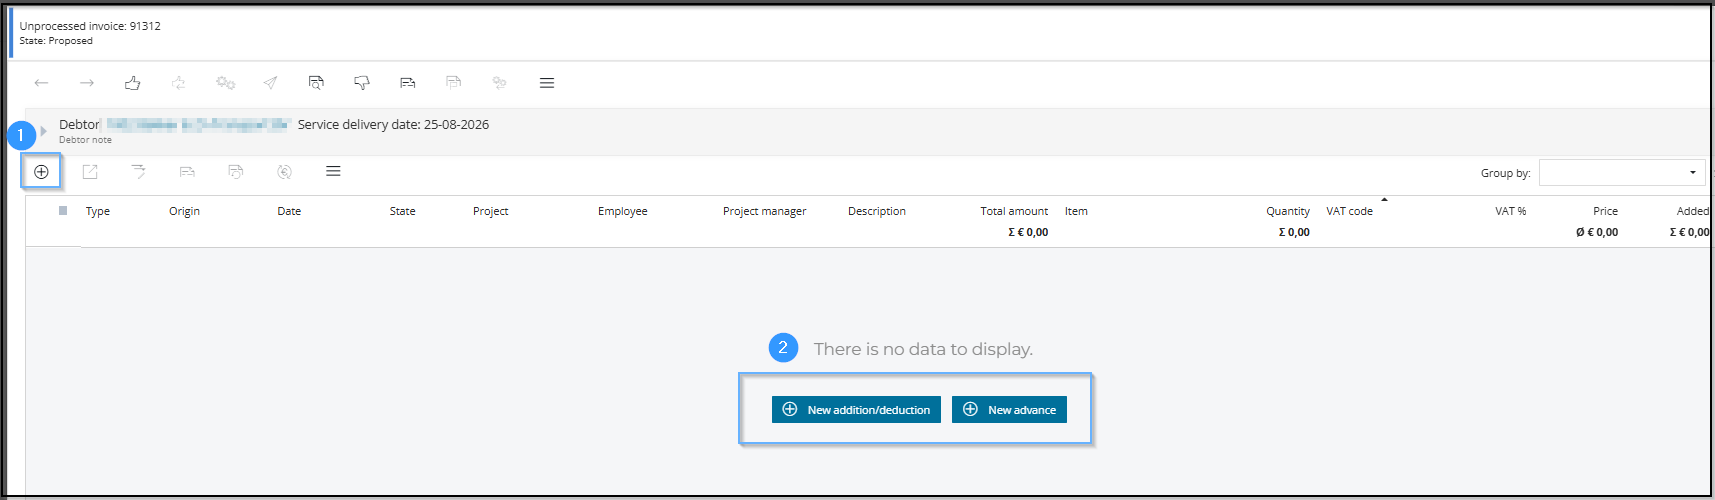
Task: Sort by the Project column header
Action: pos(490,211)
